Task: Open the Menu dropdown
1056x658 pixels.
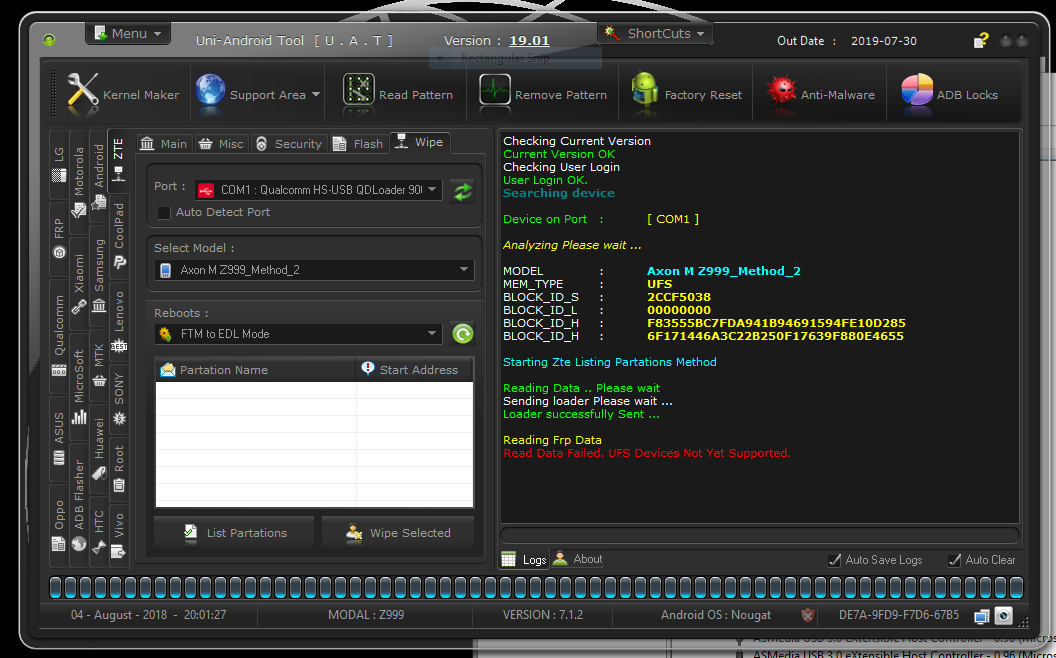Action: point(128,33)
